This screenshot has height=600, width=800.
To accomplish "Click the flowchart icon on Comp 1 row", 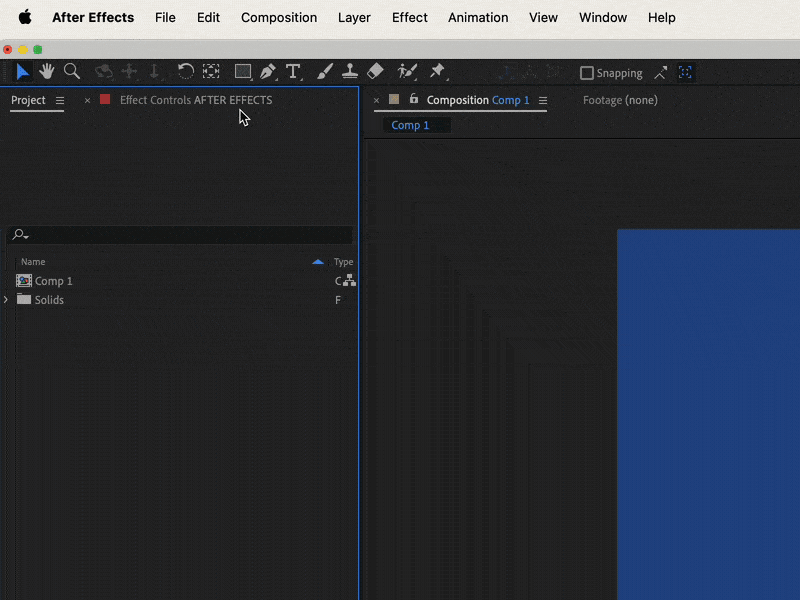I will 349,281.
